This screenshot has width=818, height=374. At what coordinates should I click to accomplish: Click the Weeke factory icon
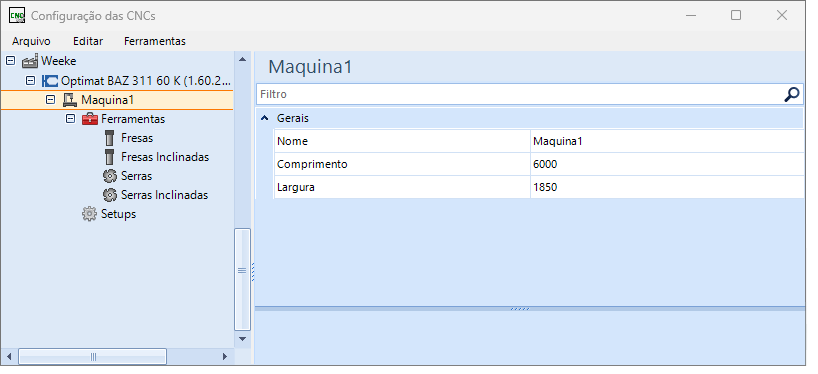[x=30, y=62]
